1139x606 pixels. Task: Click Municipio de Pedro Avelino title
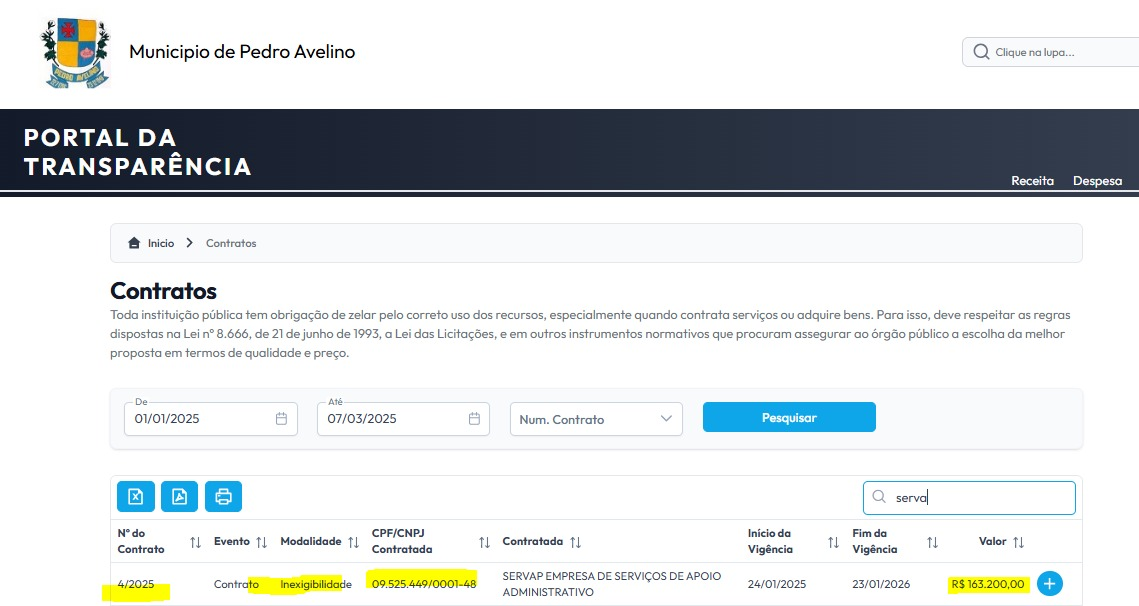(242, 52)
